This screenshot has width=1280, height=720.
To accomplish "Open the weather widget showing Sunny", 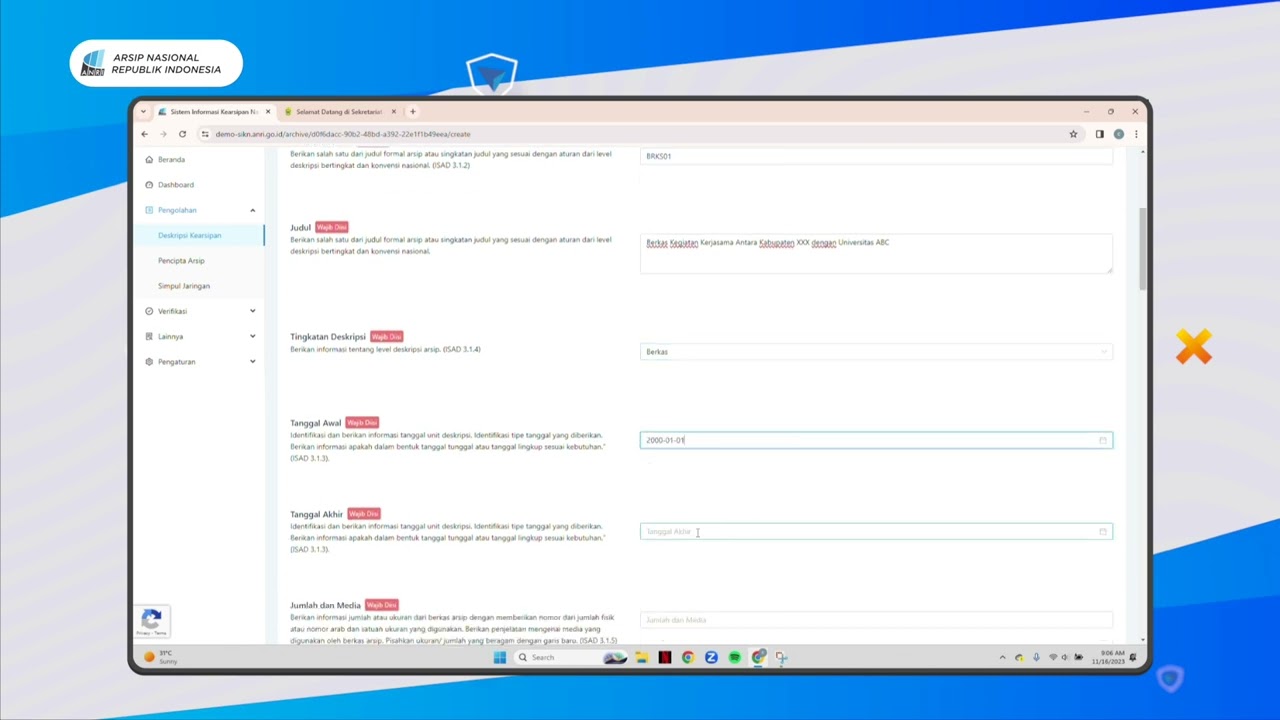I will coord(161,657).
